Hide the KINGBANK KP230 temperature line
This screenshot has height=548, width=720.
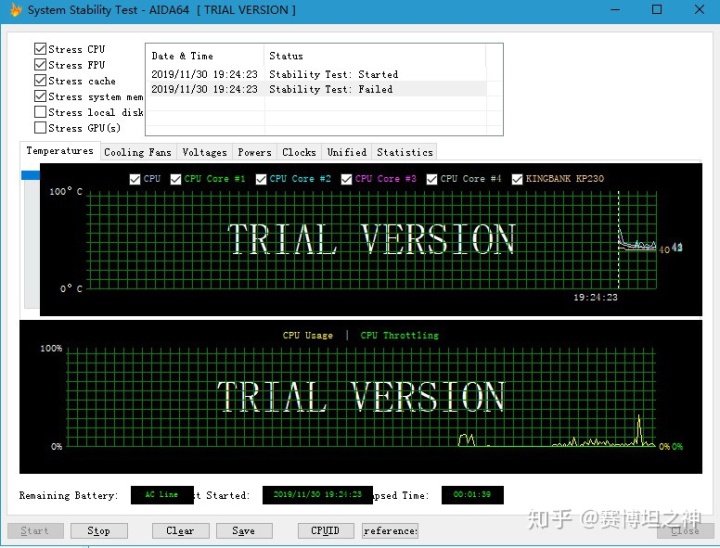(517, 179)
